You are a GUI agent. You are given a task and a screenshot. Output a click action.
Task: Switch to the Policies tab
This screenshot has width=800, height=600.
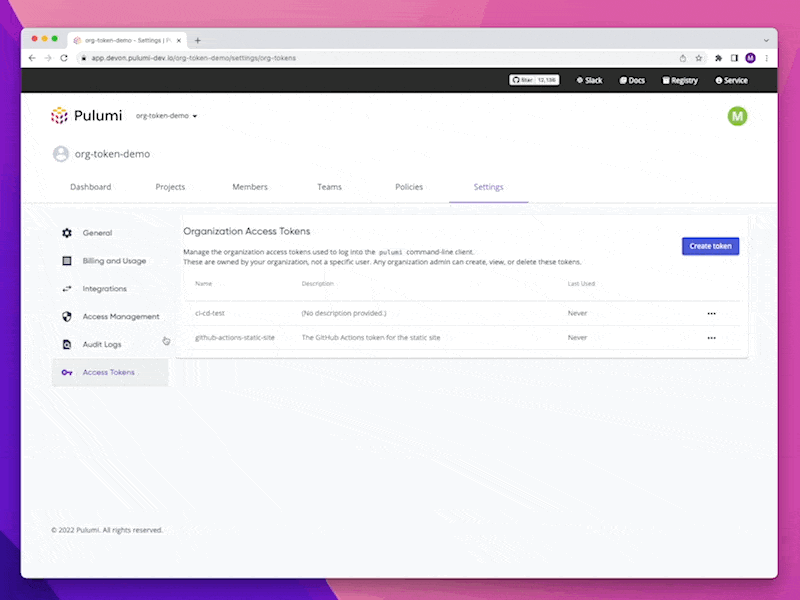pyautogui.click(x=409, y=187)
